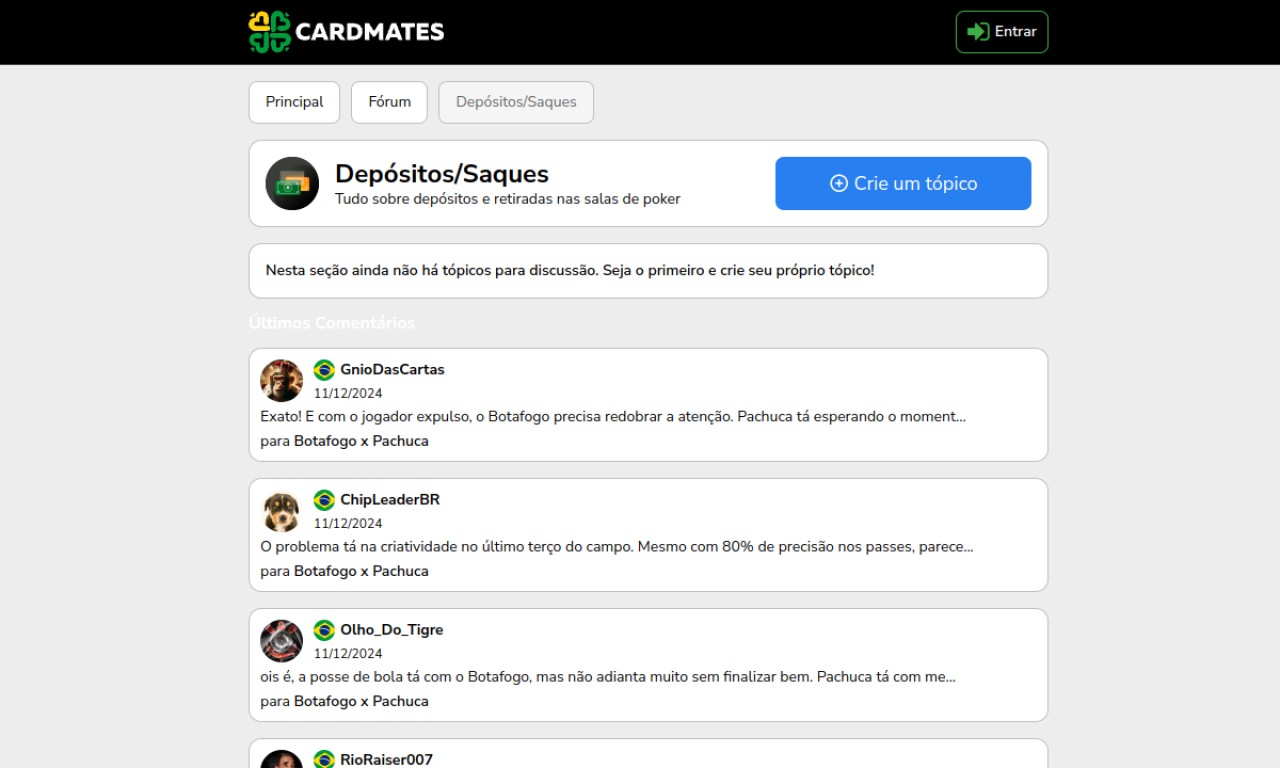Click the 11/12/2024 date under GnioDasCartas
The image size is (1280, 768).
[348, 393]
